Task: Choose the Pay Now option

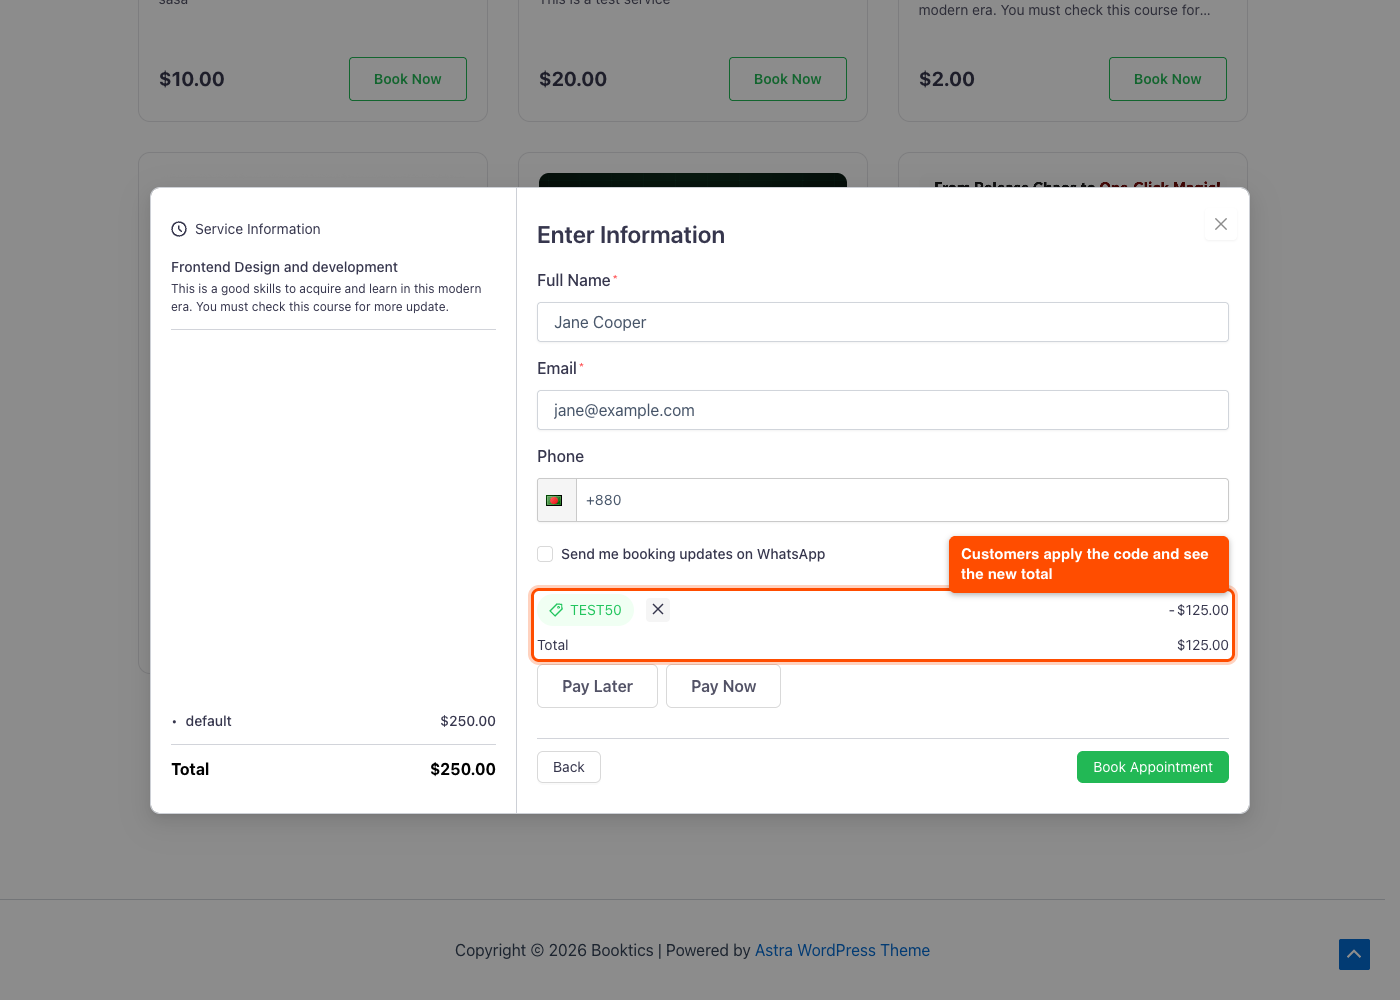Action: (x=723, y=686)
